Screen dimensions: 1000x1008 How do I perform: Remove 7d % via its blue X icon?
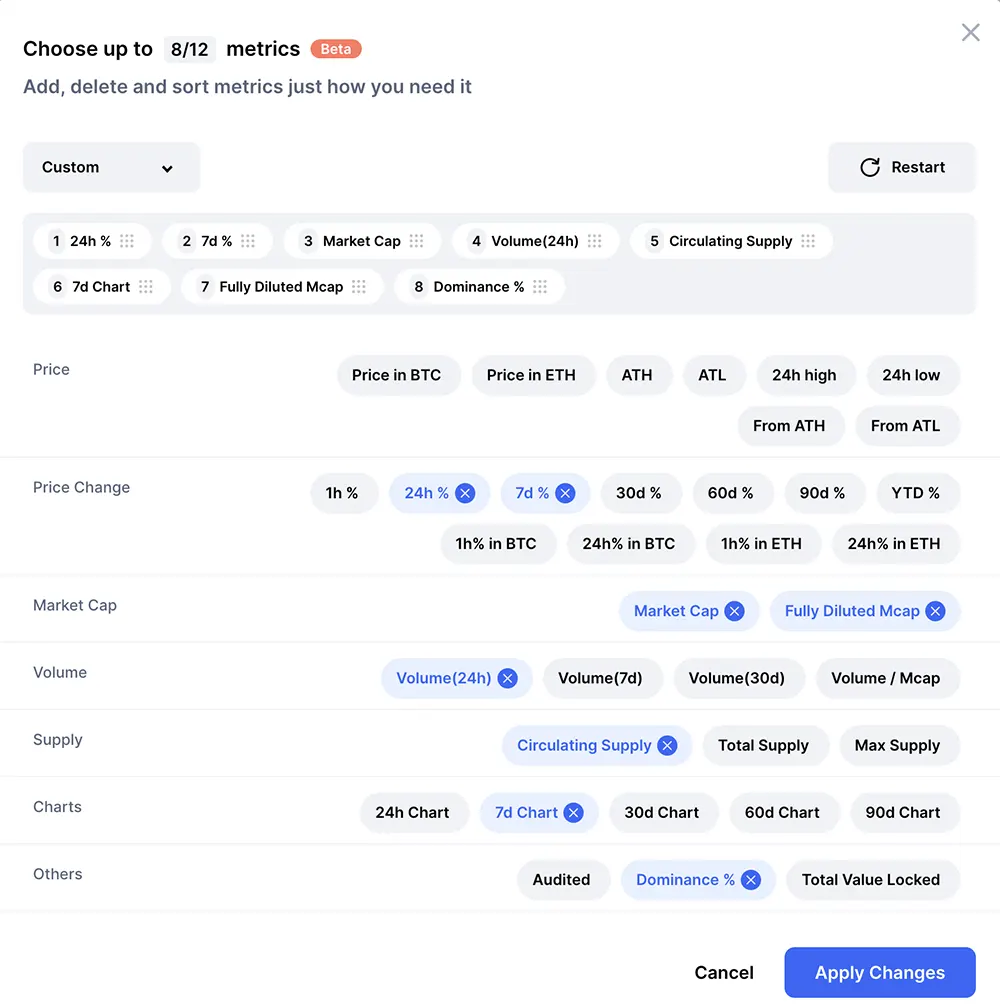point(565,493)
